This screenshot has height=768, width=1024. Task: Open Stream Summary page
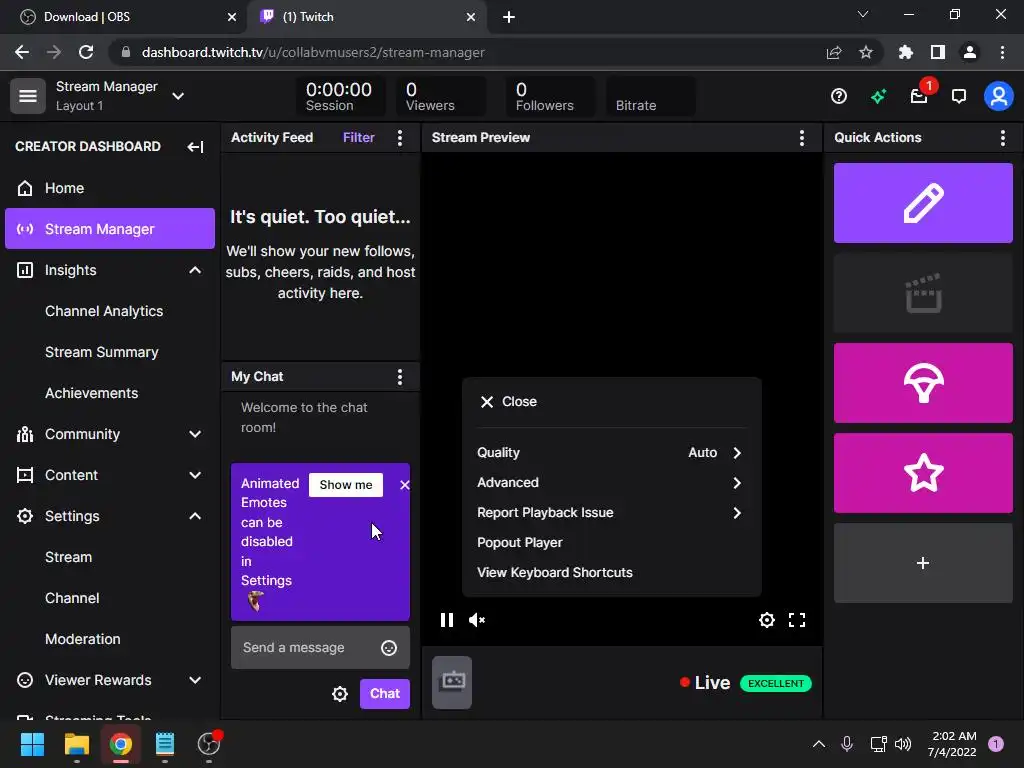click(102, 353)
